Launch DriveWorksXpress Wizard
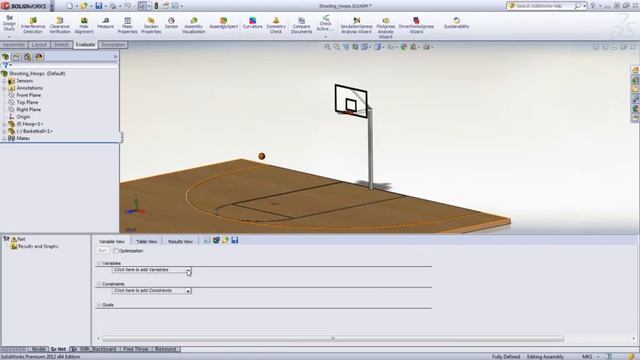This screenshot has height=360, width=640. (x=416, y=26)
